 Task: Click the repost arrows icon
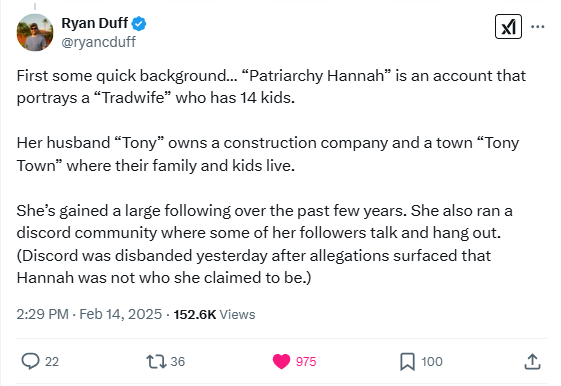[157, 361]
